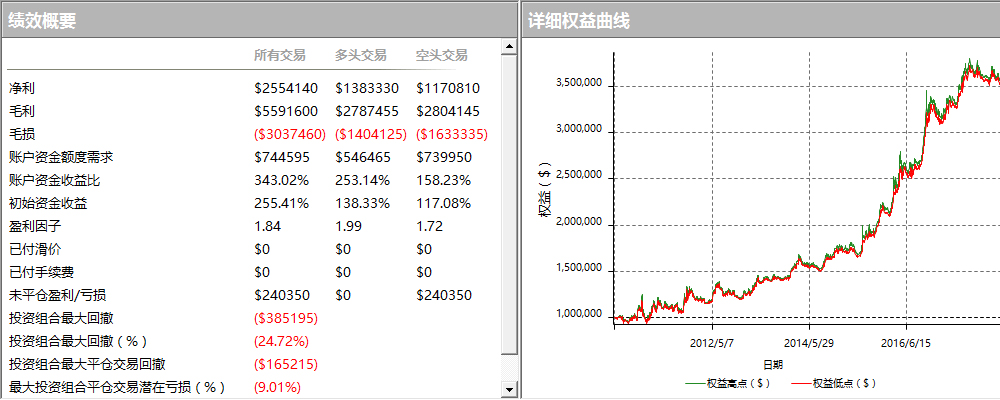Click the 2016/6/15 date axis label
The width and height of the screenshot is (1000, 400).
click(x=905, y=341)
